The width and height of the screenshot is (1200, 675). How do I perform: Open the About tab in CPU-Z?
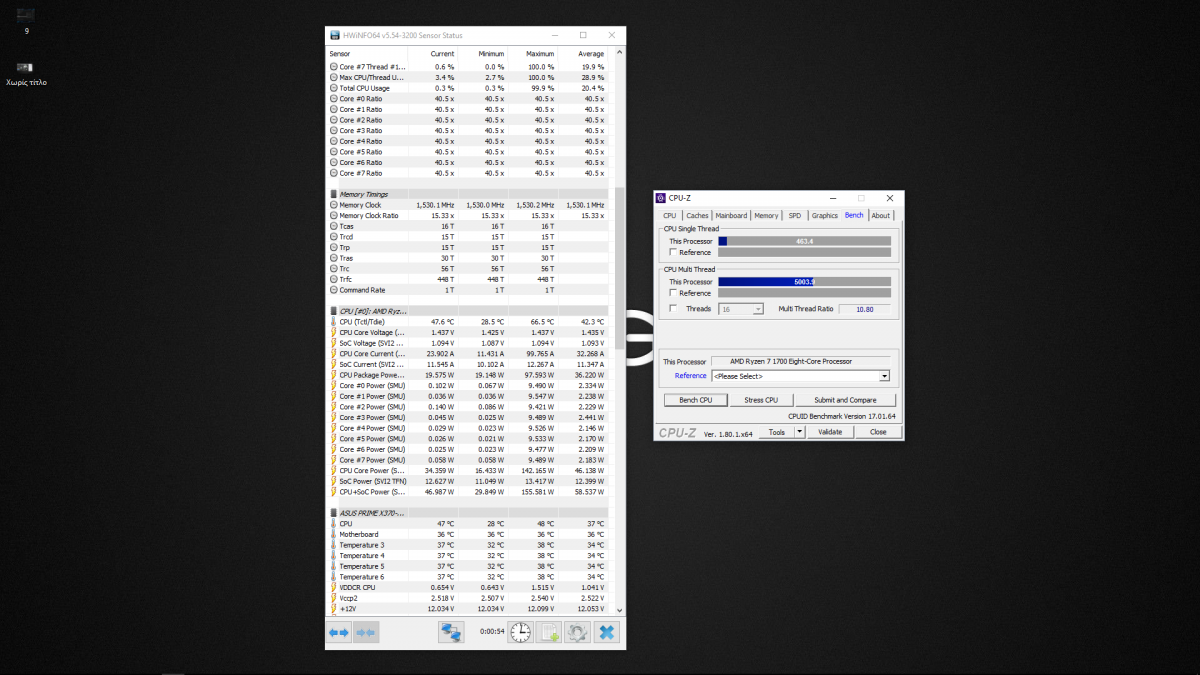(880, 215)
